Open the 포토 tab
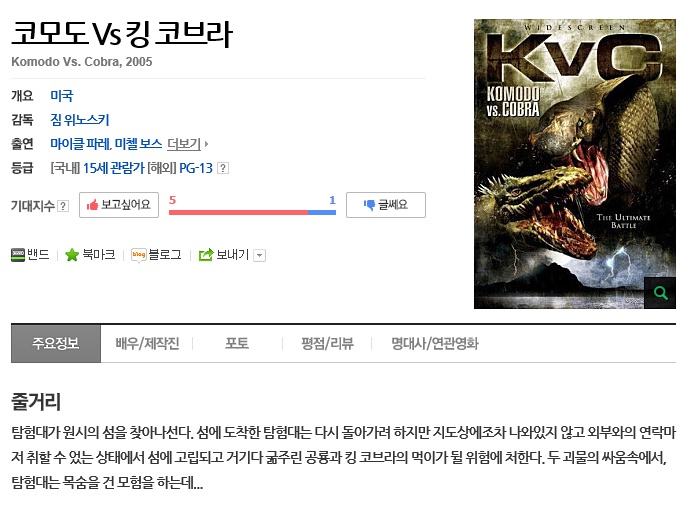Screen dimensions: 690x506 [237, 343]
